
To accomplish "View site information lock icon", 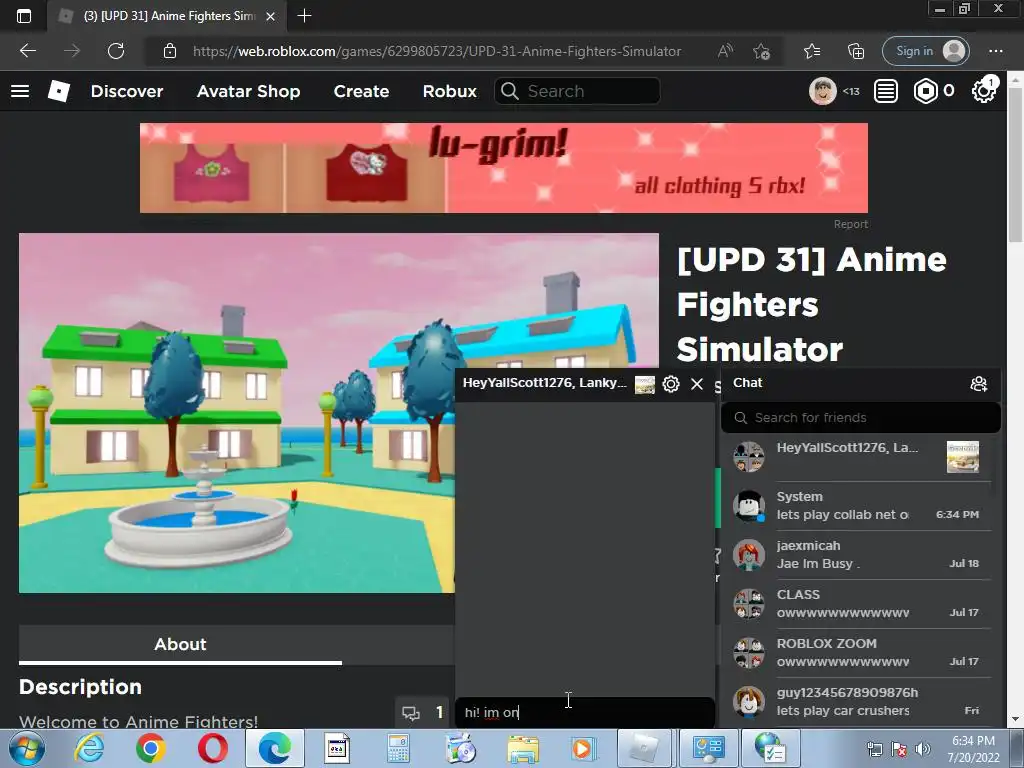I will click(170, 51).
